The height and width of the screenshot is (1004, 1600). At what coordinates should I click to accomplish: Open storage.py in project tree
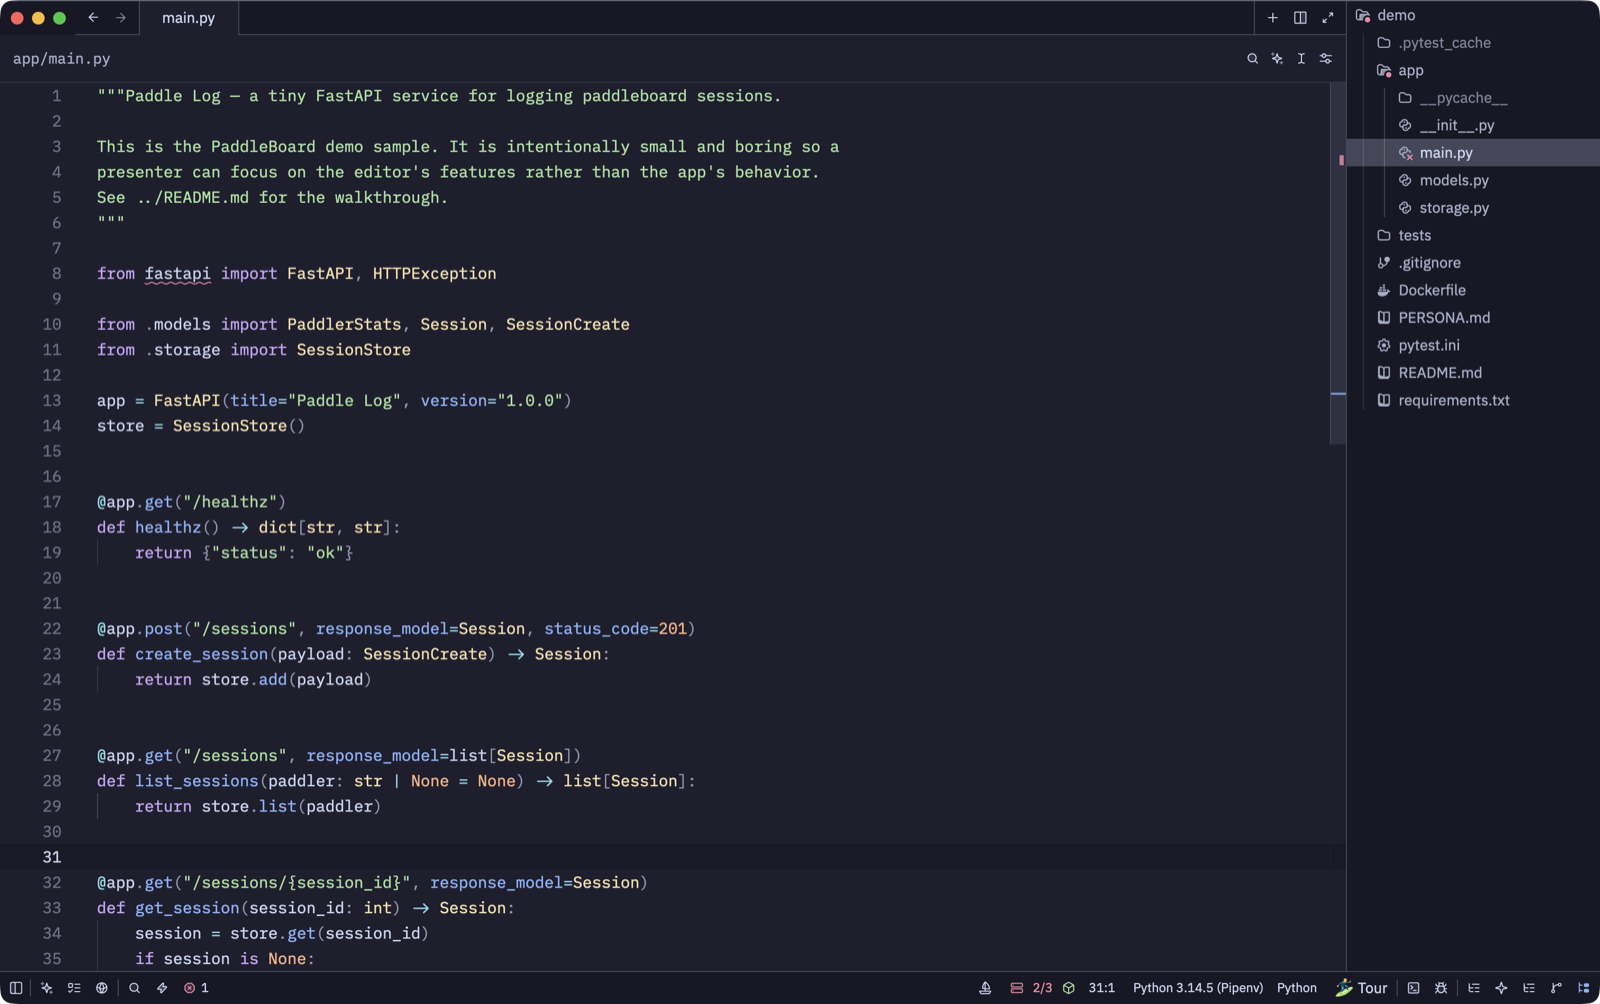tap(1474, 208)
